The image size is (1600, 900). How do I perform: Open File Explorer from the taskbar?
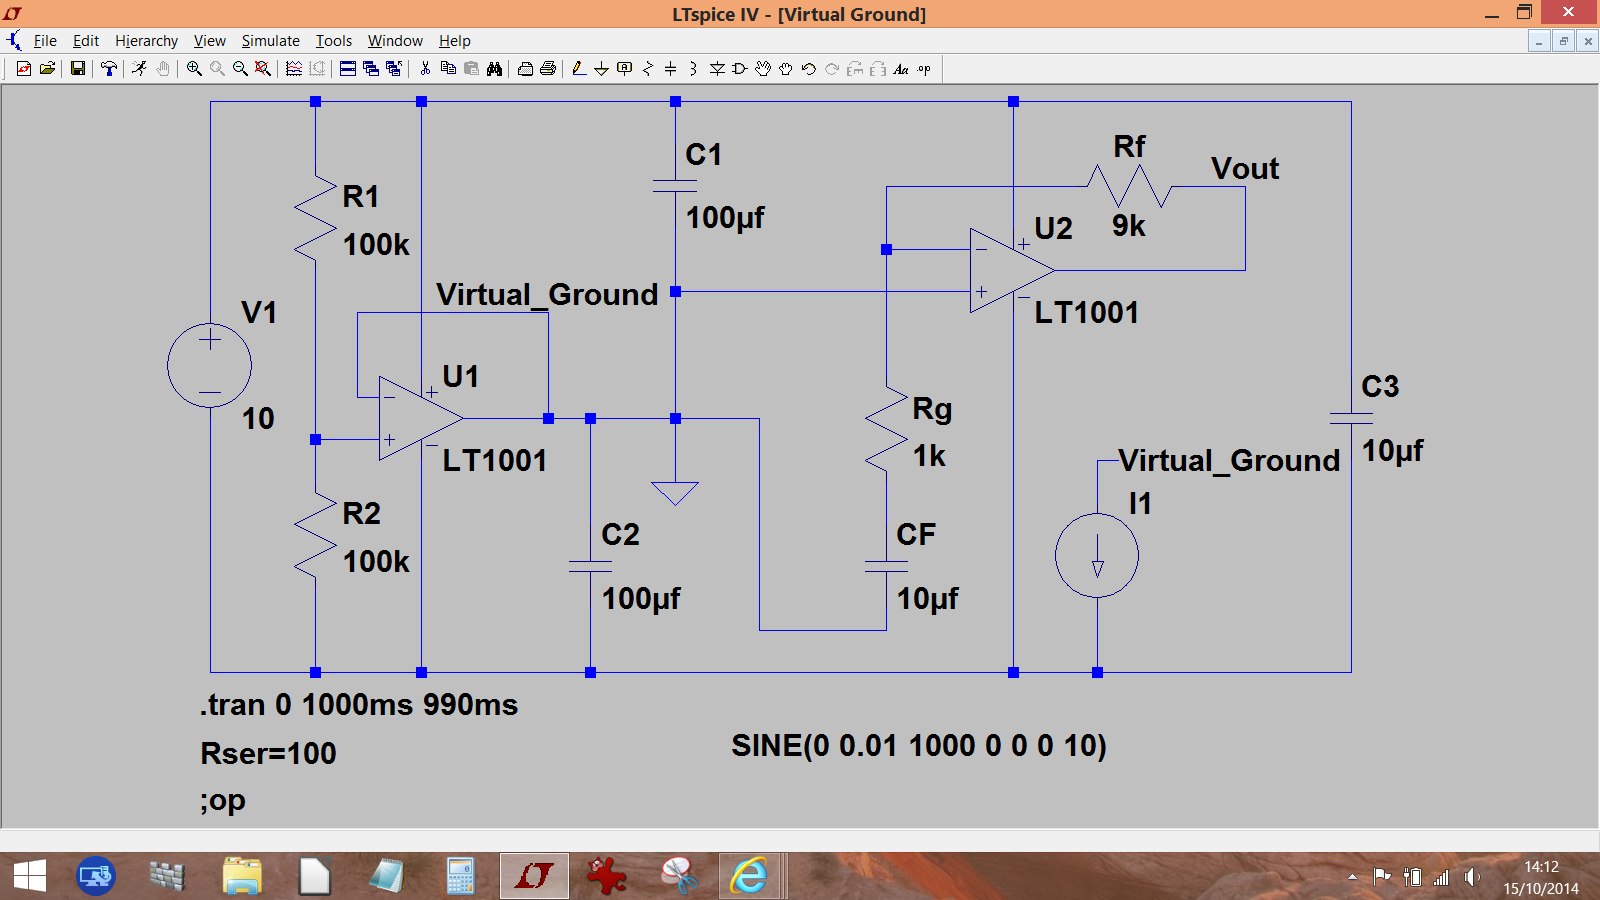point(242,877)
